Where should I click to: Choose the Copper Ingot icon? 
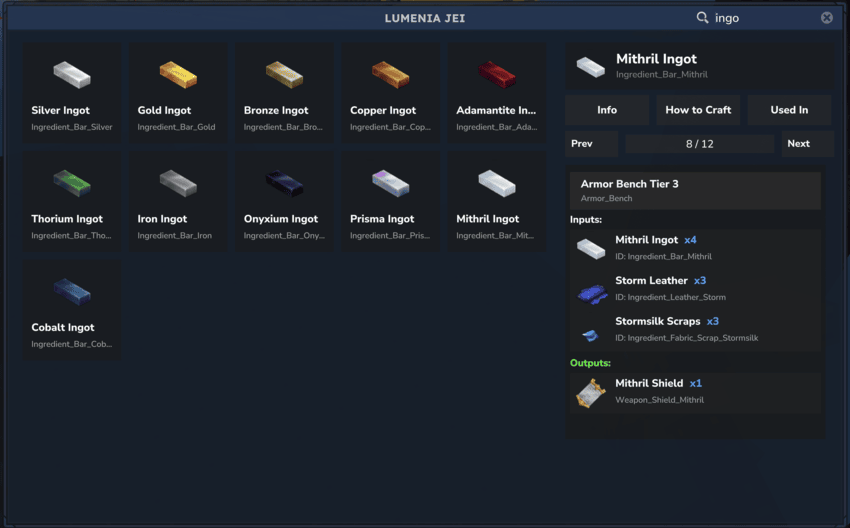(x=390, y=74)
